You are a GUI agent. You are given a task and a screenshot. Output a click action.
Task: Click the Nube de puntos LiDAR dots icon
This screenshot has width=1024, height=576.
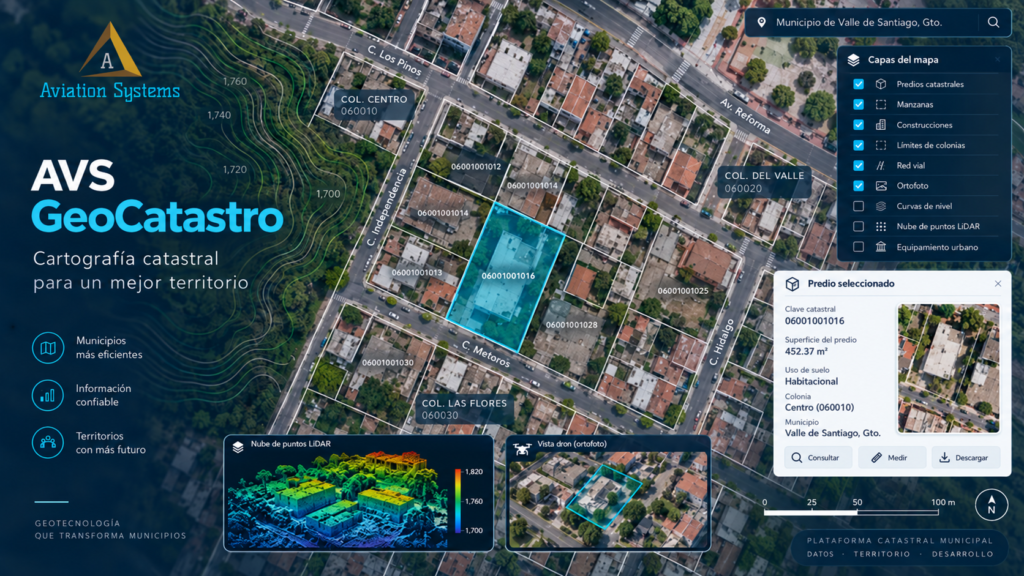coord(881,227)
